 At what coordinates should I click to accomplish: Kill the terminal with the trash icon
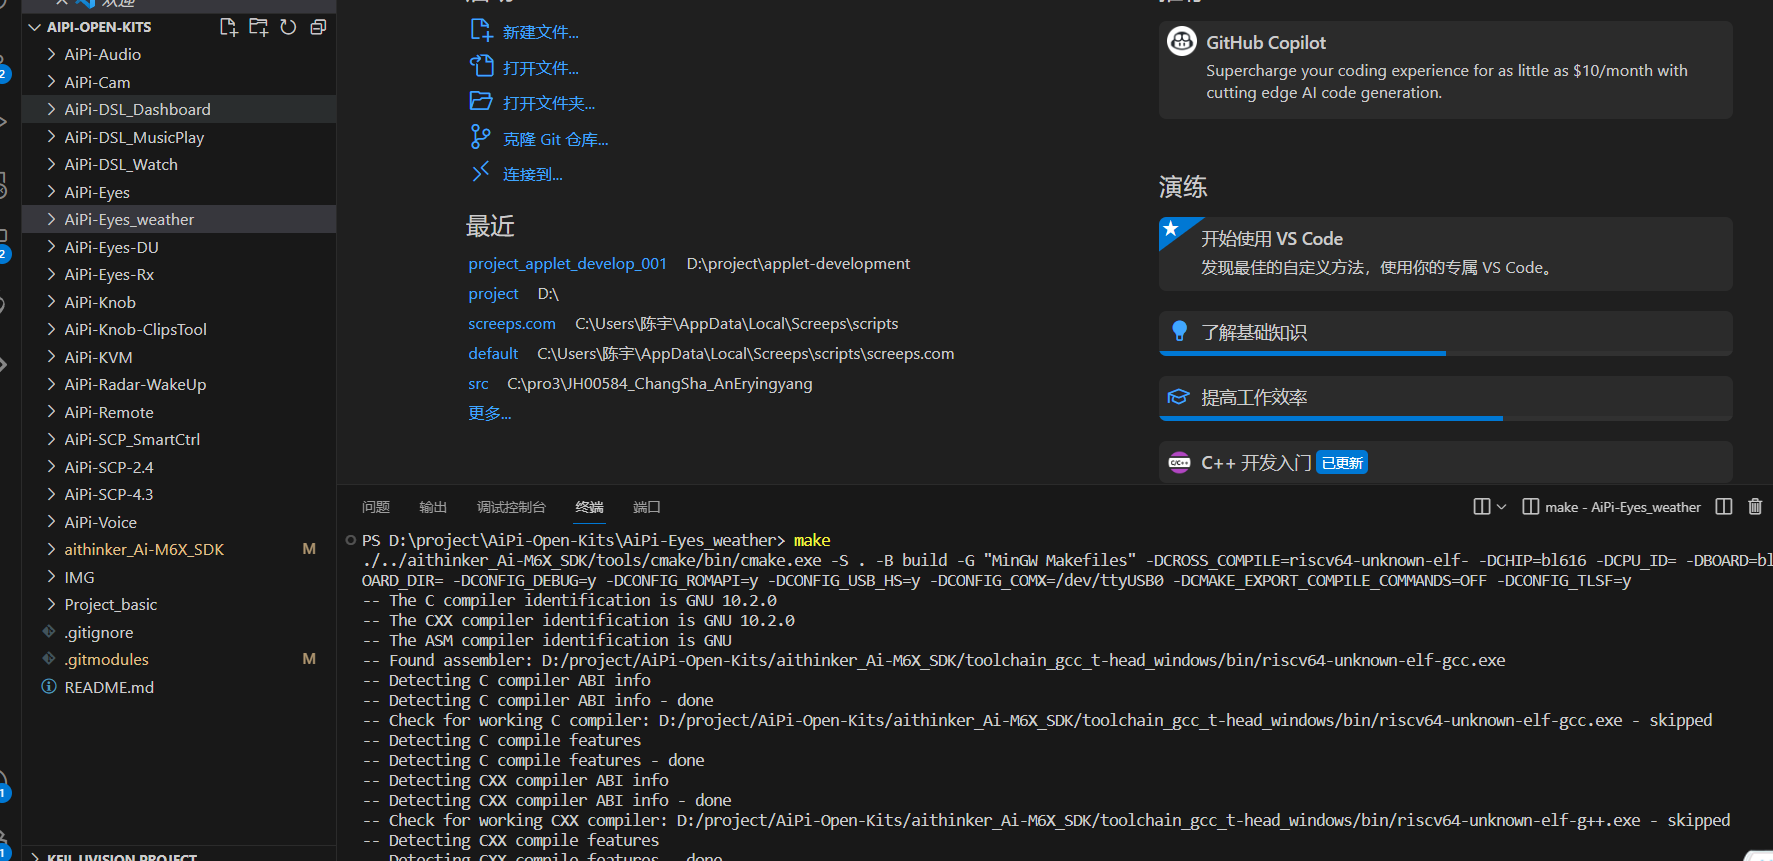[x=1755, y=507]
